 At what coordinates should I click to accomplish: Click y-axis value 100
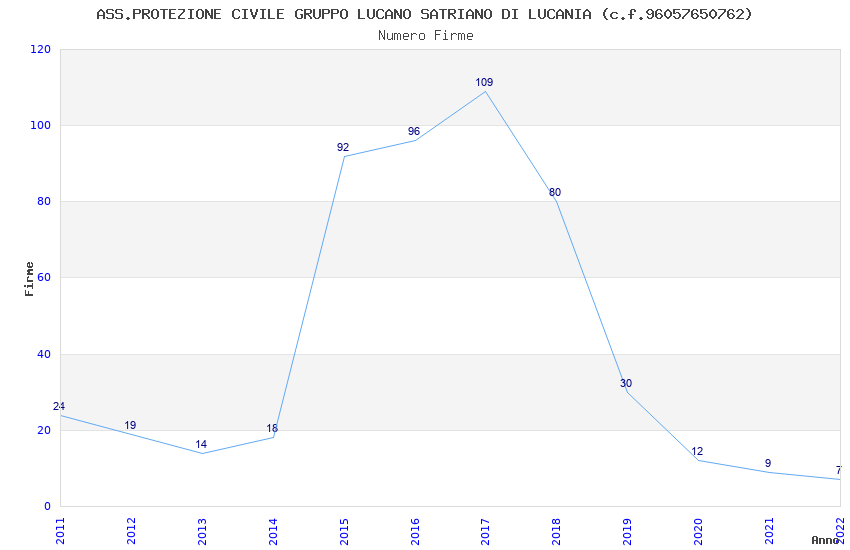(x=41, y=125)
